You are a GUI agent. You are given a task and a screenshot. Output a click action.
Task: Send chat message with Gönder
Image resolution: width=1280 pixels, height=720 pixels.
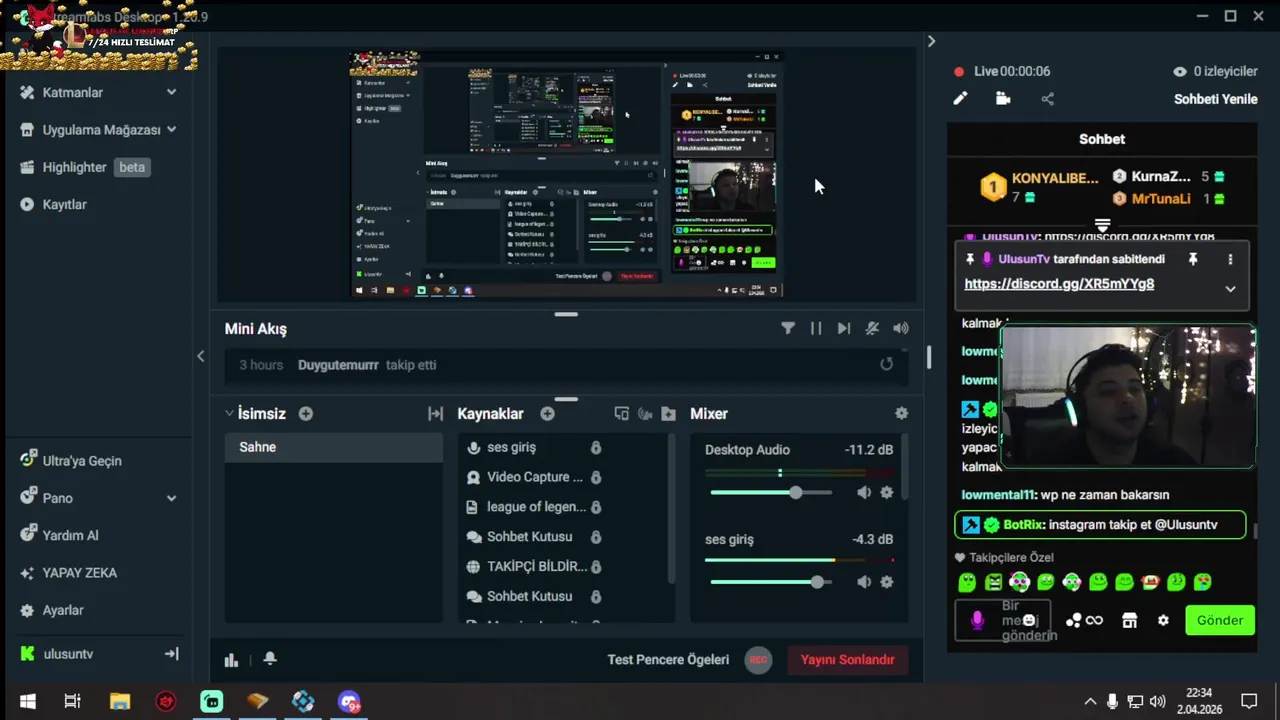click(1219, 620)
